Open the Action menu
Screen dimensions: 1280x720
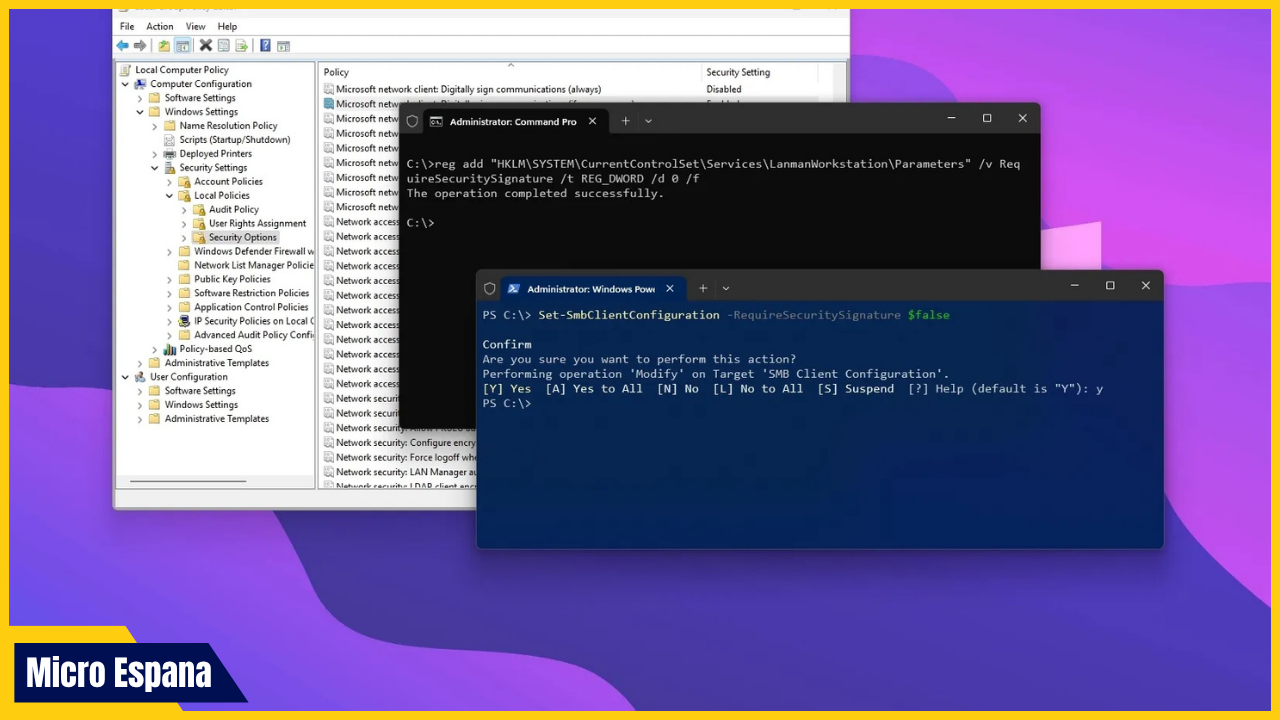pos(160,26)
